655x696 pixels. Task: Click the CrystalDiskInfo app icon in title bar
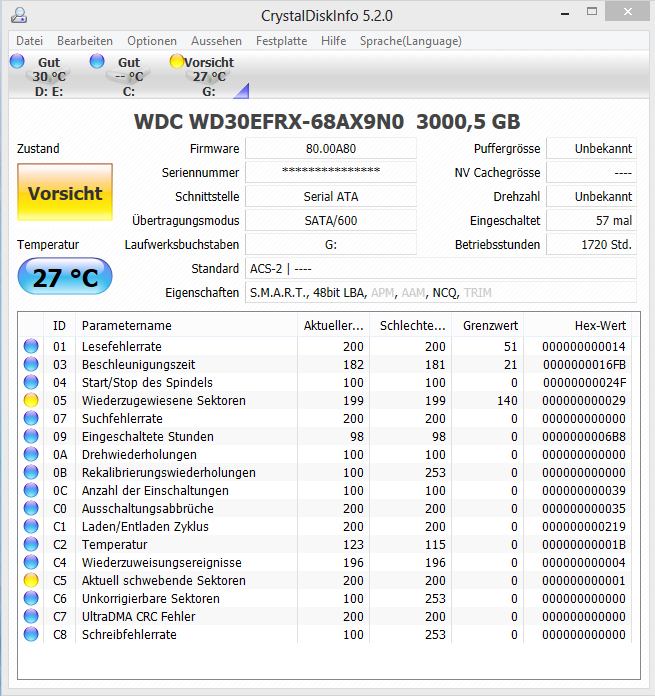tap(19, 15)
